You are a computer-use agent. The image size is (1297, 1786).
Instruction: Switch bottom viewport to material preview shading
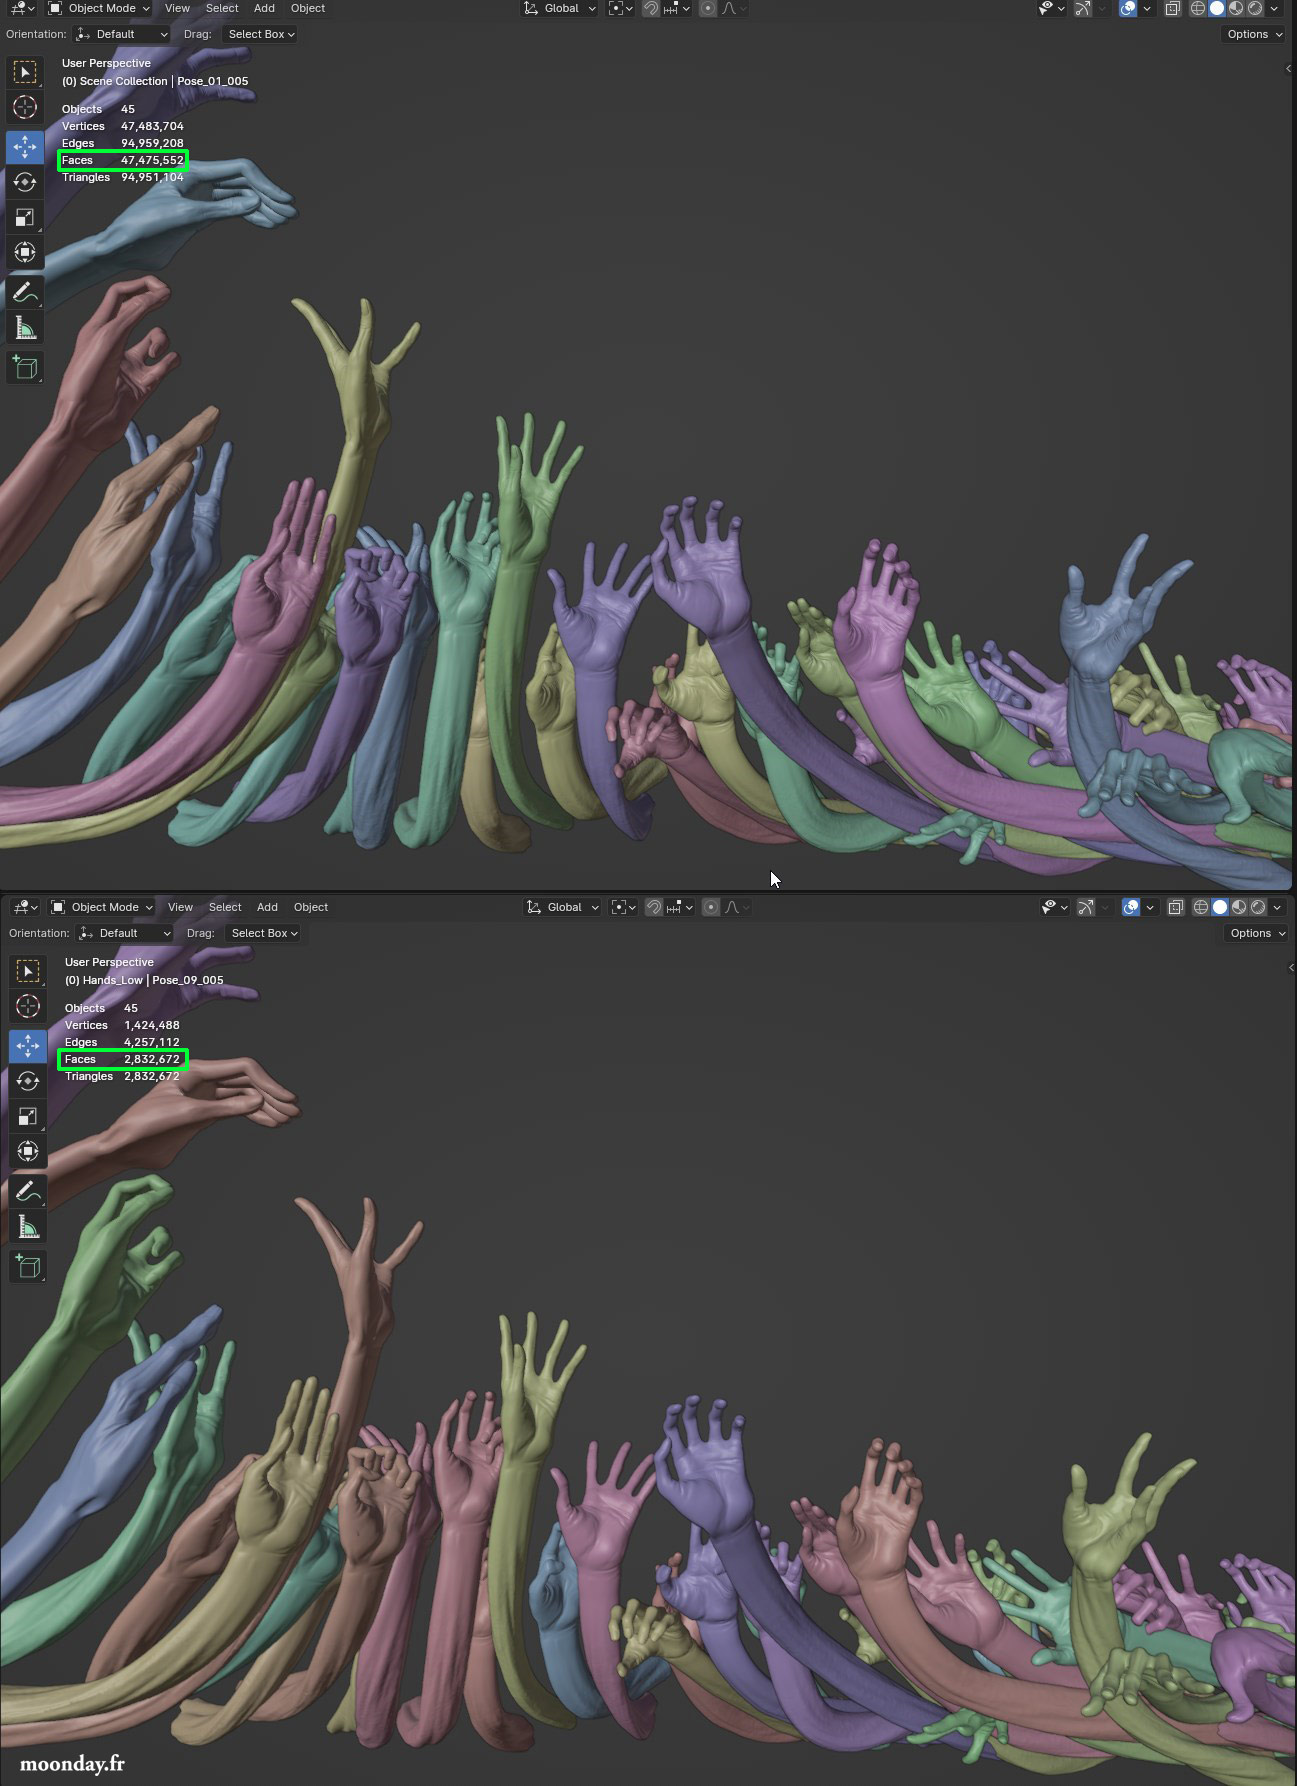click(x=1239, y=907)
